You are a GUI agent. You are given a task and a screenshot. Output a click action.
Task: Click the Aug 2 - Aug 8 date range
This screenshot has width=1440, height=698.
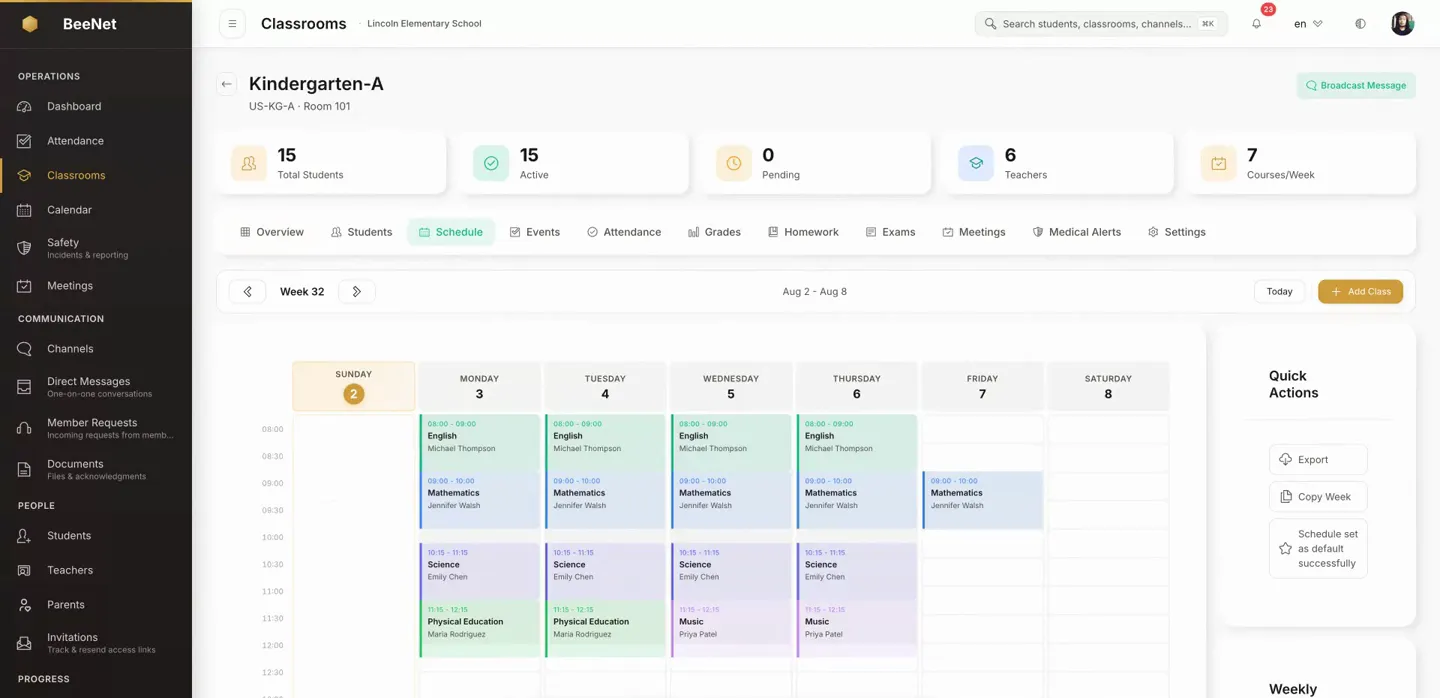point(814,292)
